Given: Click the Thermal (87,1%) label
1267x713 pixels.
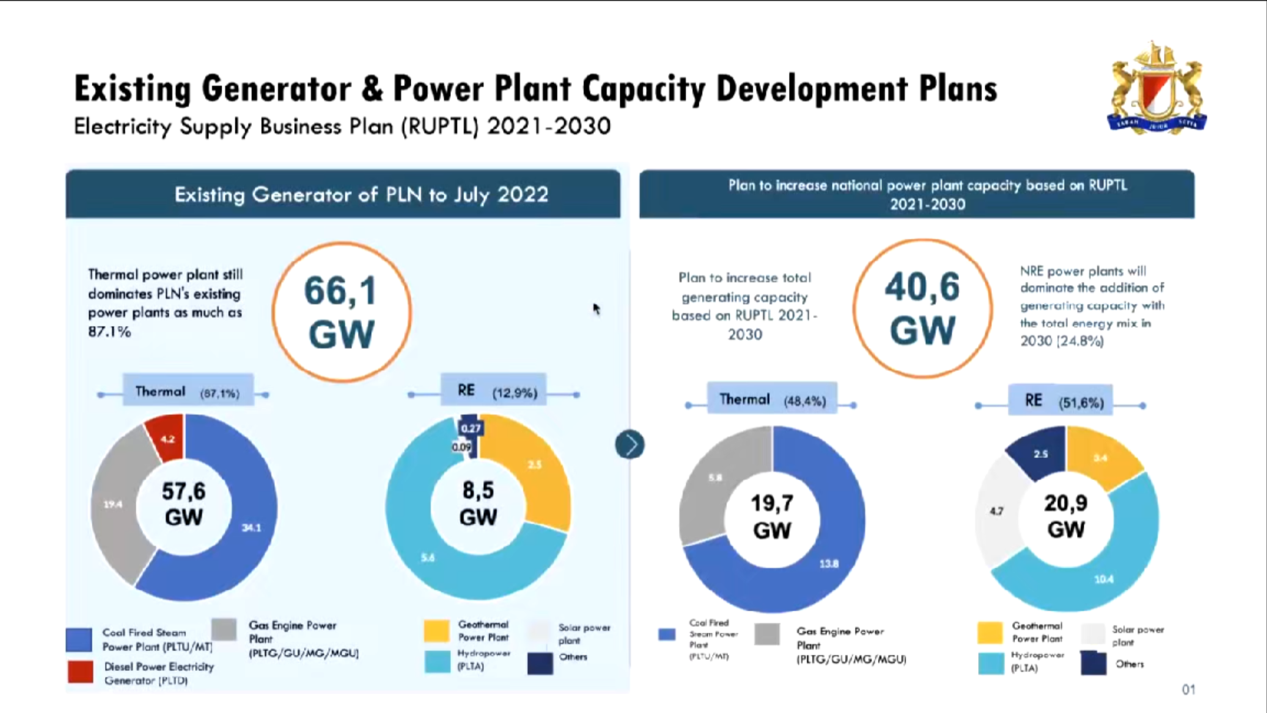Looking at the screenshot, I should point(186,392).
